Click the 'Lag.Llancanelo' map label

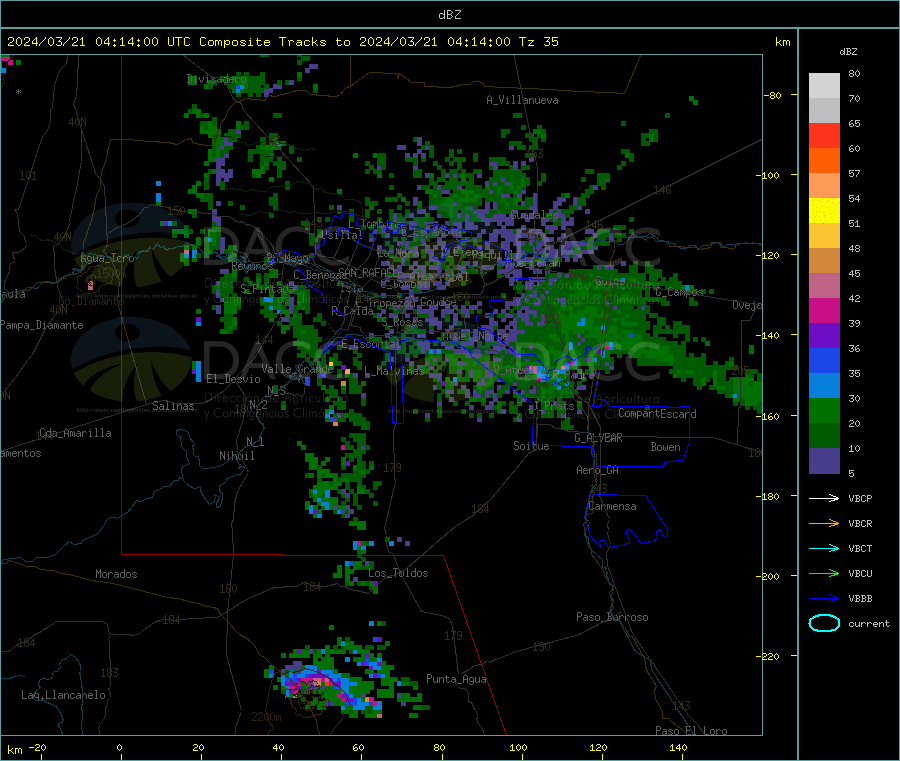pos(63,695)
